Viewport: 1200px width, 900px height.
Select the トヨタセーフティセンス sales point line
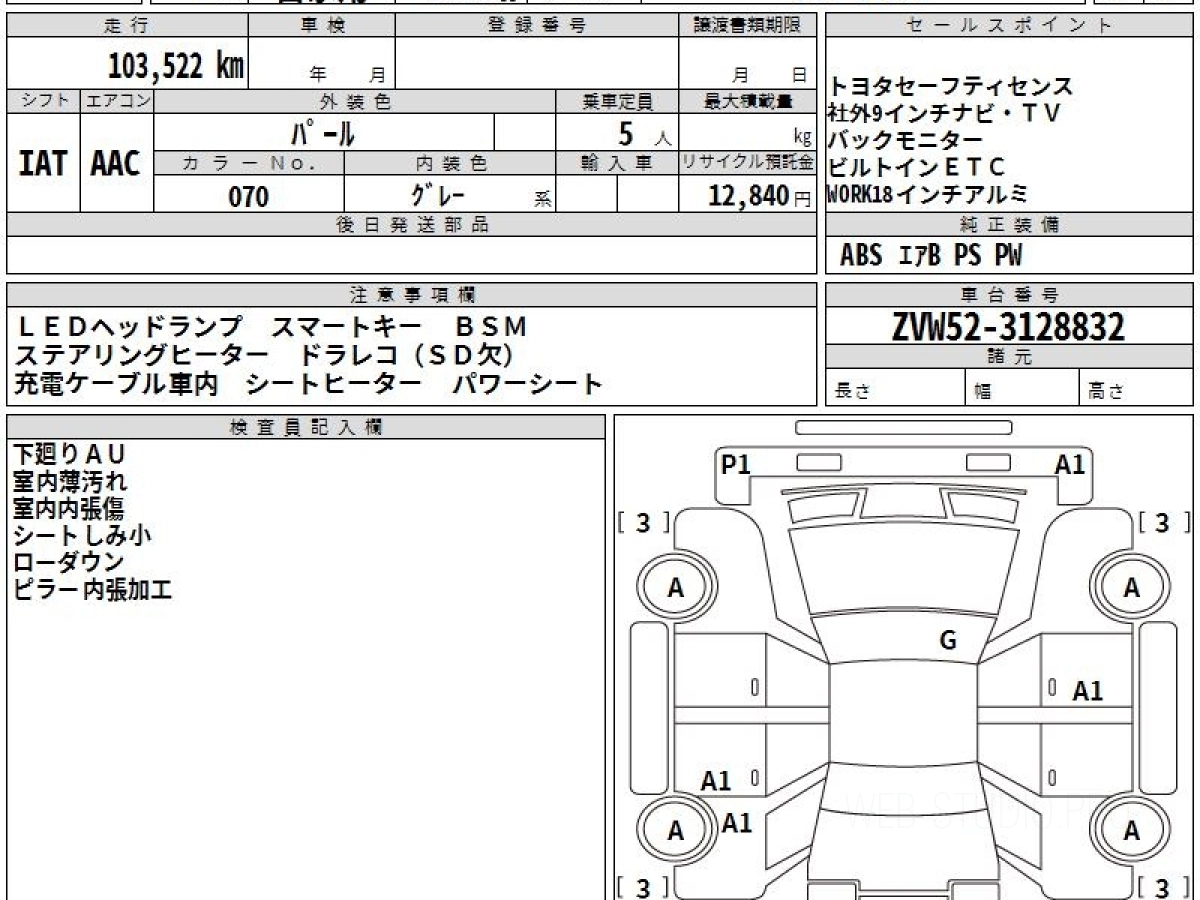point(950,86)
